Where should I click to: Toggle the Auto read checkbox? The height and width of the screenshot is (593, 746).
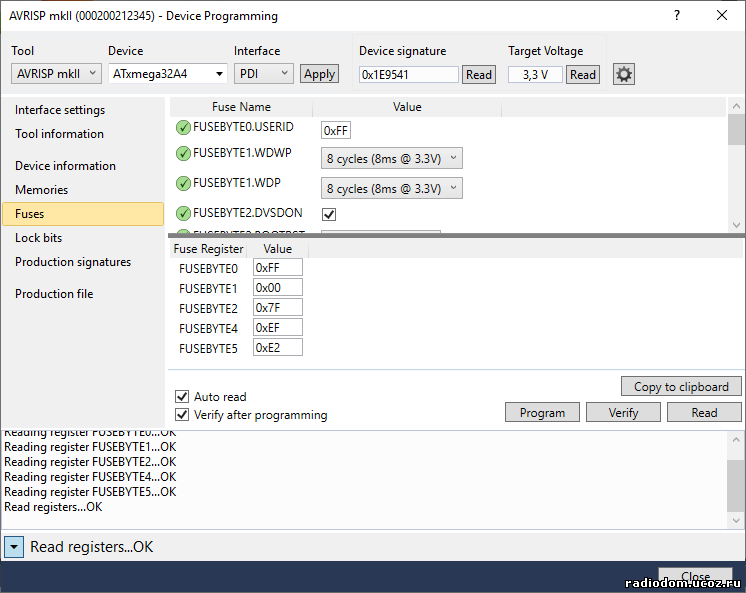click(182, 396)
